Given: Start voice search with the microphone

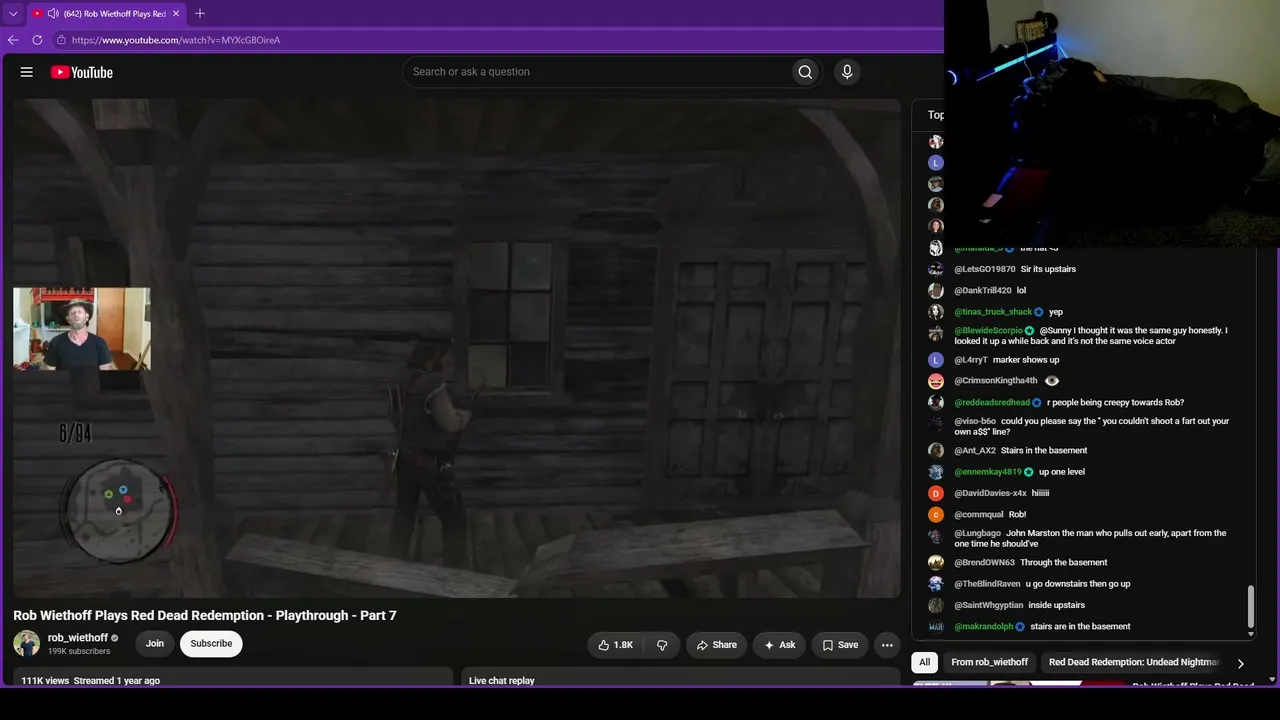Looking at the screenshot, I should coord(847,72).
